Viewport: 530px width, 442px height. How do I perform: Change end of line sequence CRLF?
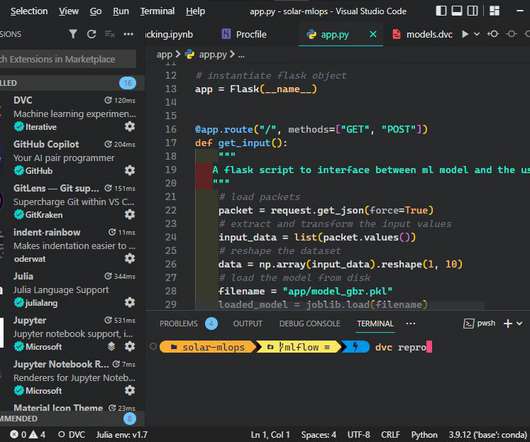[x=390, y=435]
